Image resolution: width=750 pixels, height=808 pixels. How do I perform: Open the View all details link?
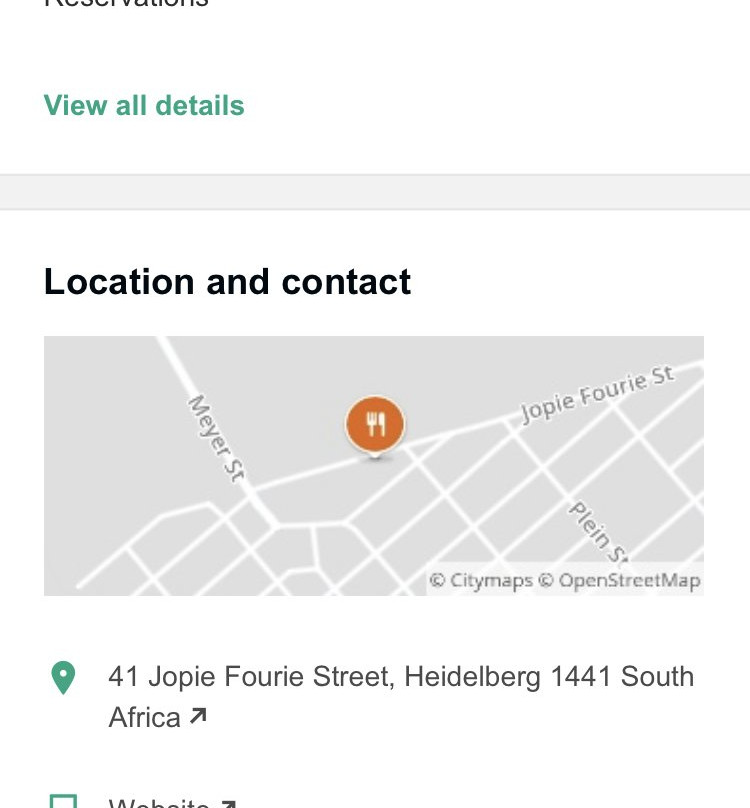point(144,106)
